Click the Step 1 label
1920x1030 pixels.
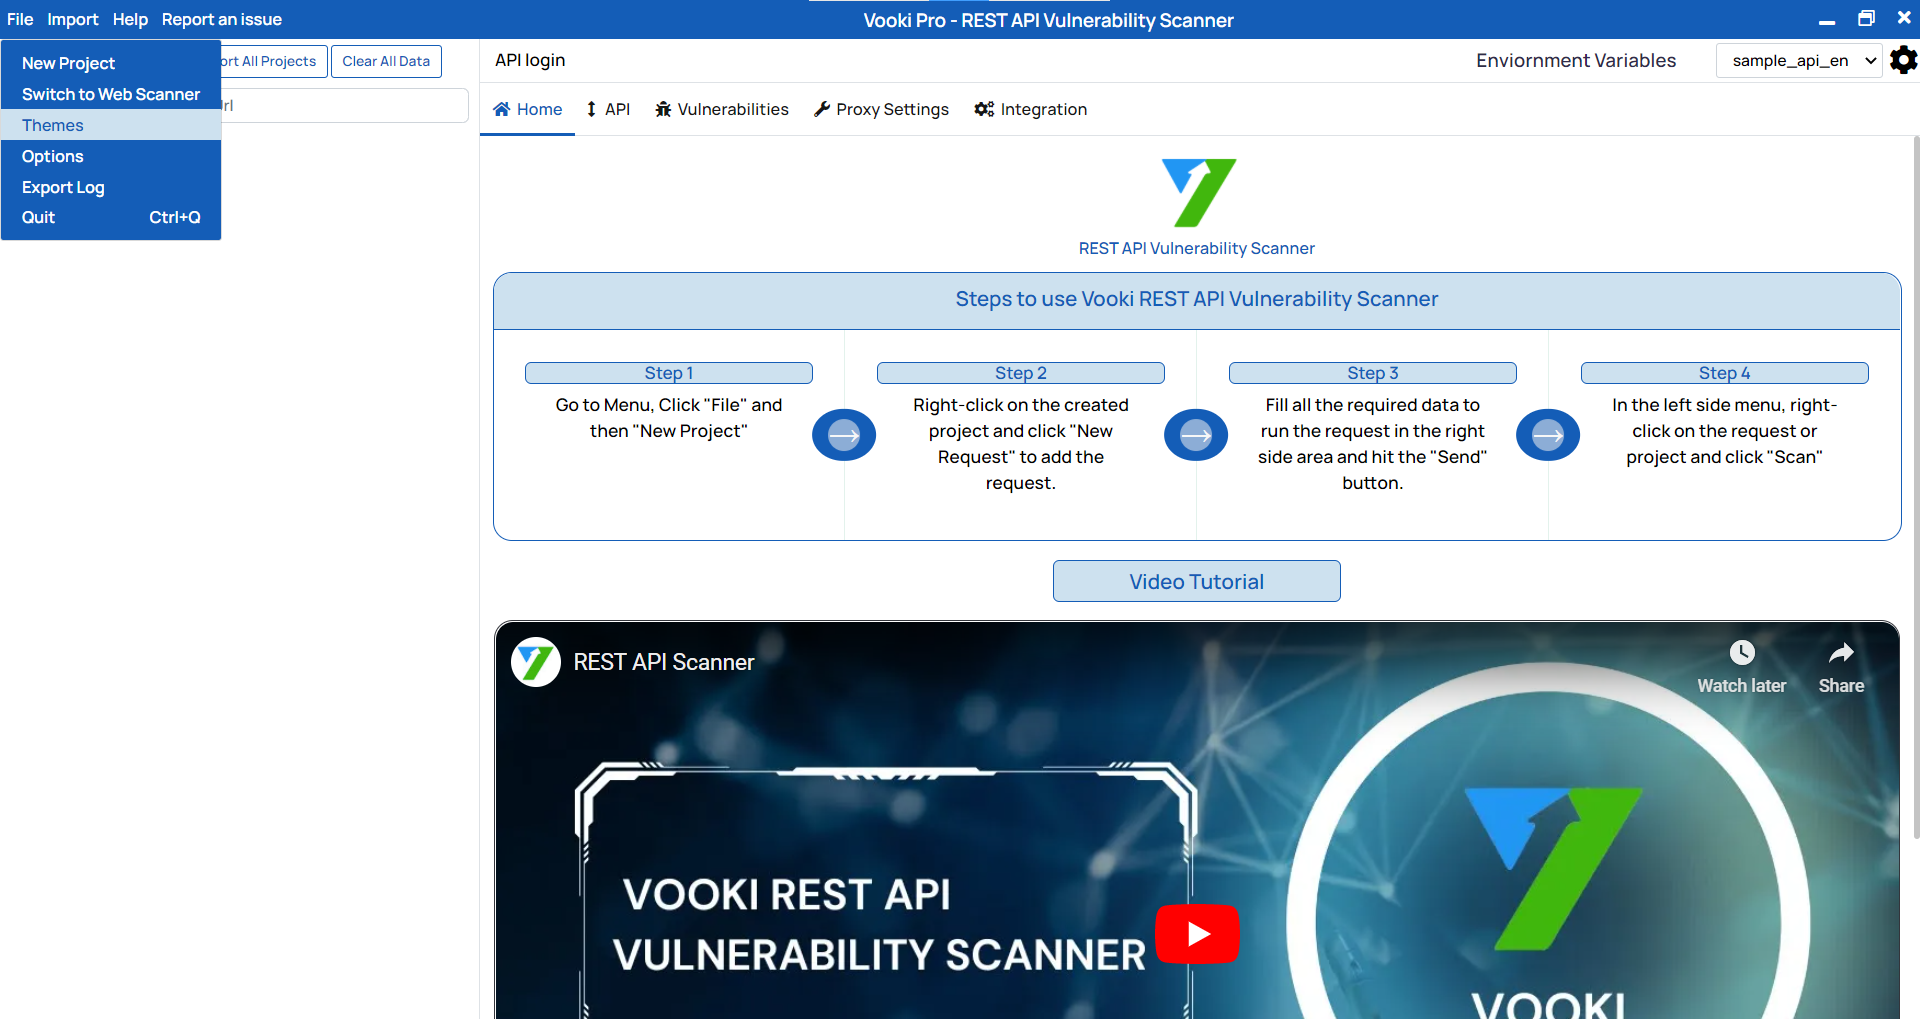669,373
